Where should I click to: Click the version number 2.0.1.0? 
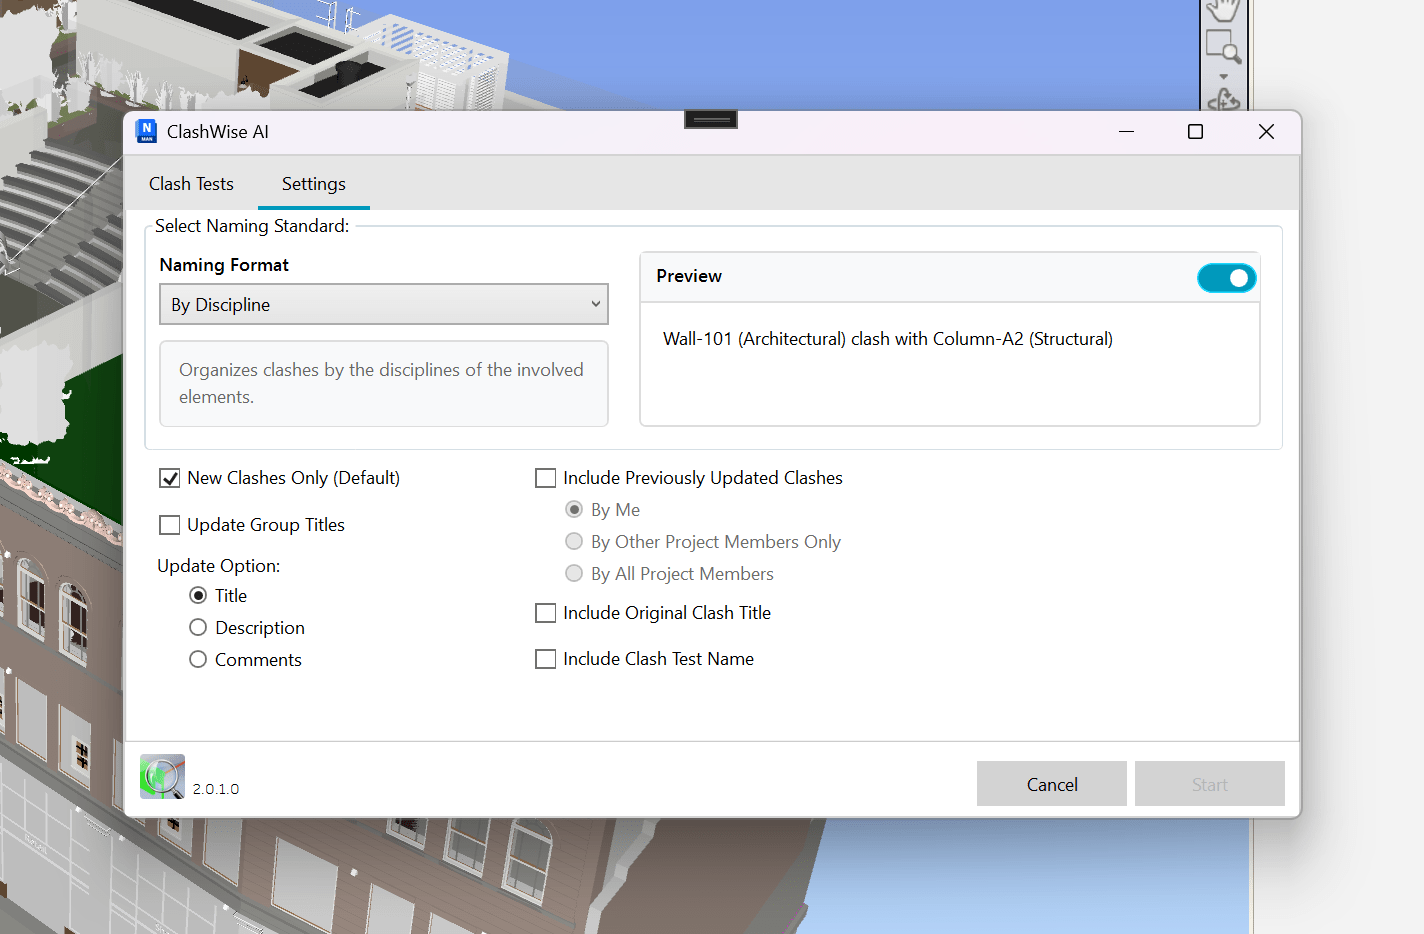click(x=216, y=789)
